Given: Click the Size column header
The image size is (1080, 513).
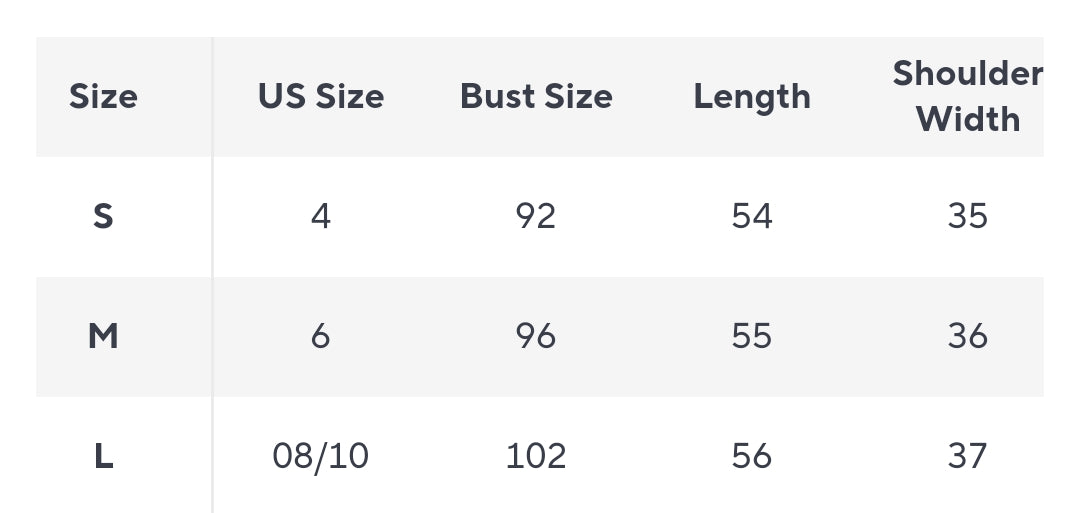Looking at the screenshot, I should click(x=103, y=97).
